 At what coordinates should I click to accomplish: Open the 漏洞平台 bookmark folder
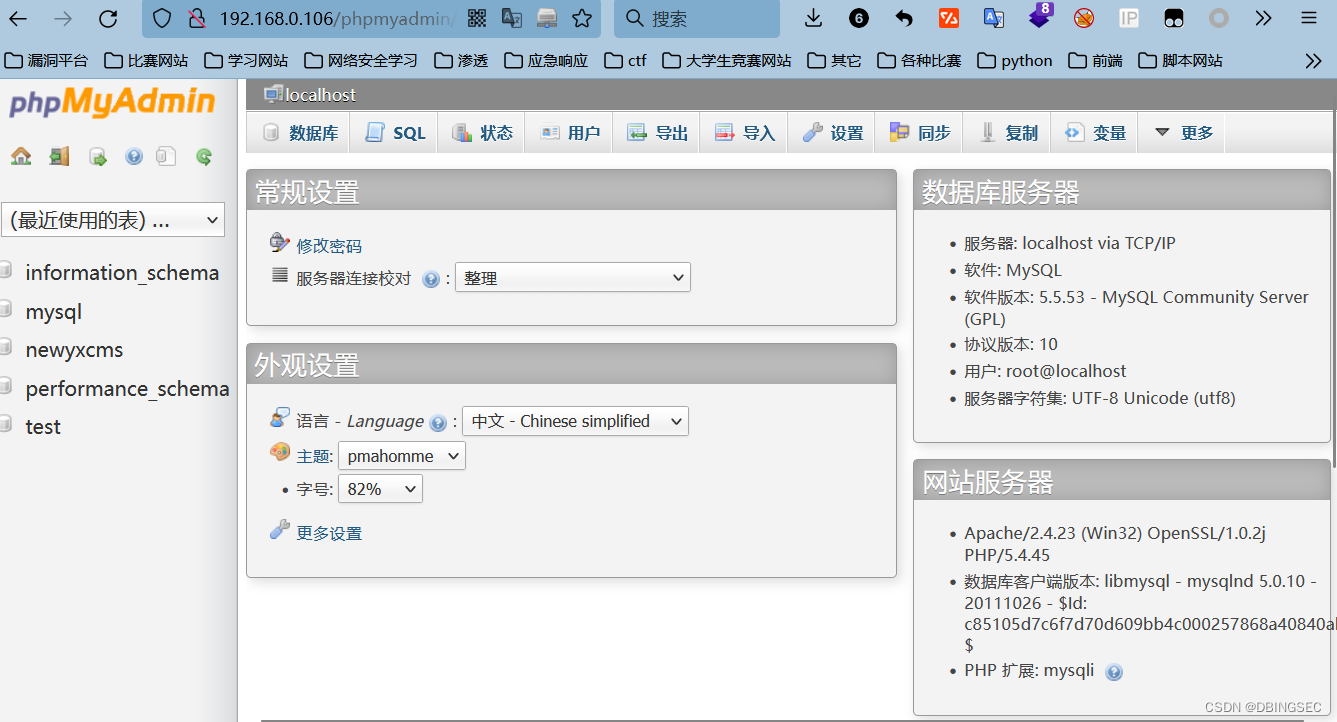click(x=46, y=61)
